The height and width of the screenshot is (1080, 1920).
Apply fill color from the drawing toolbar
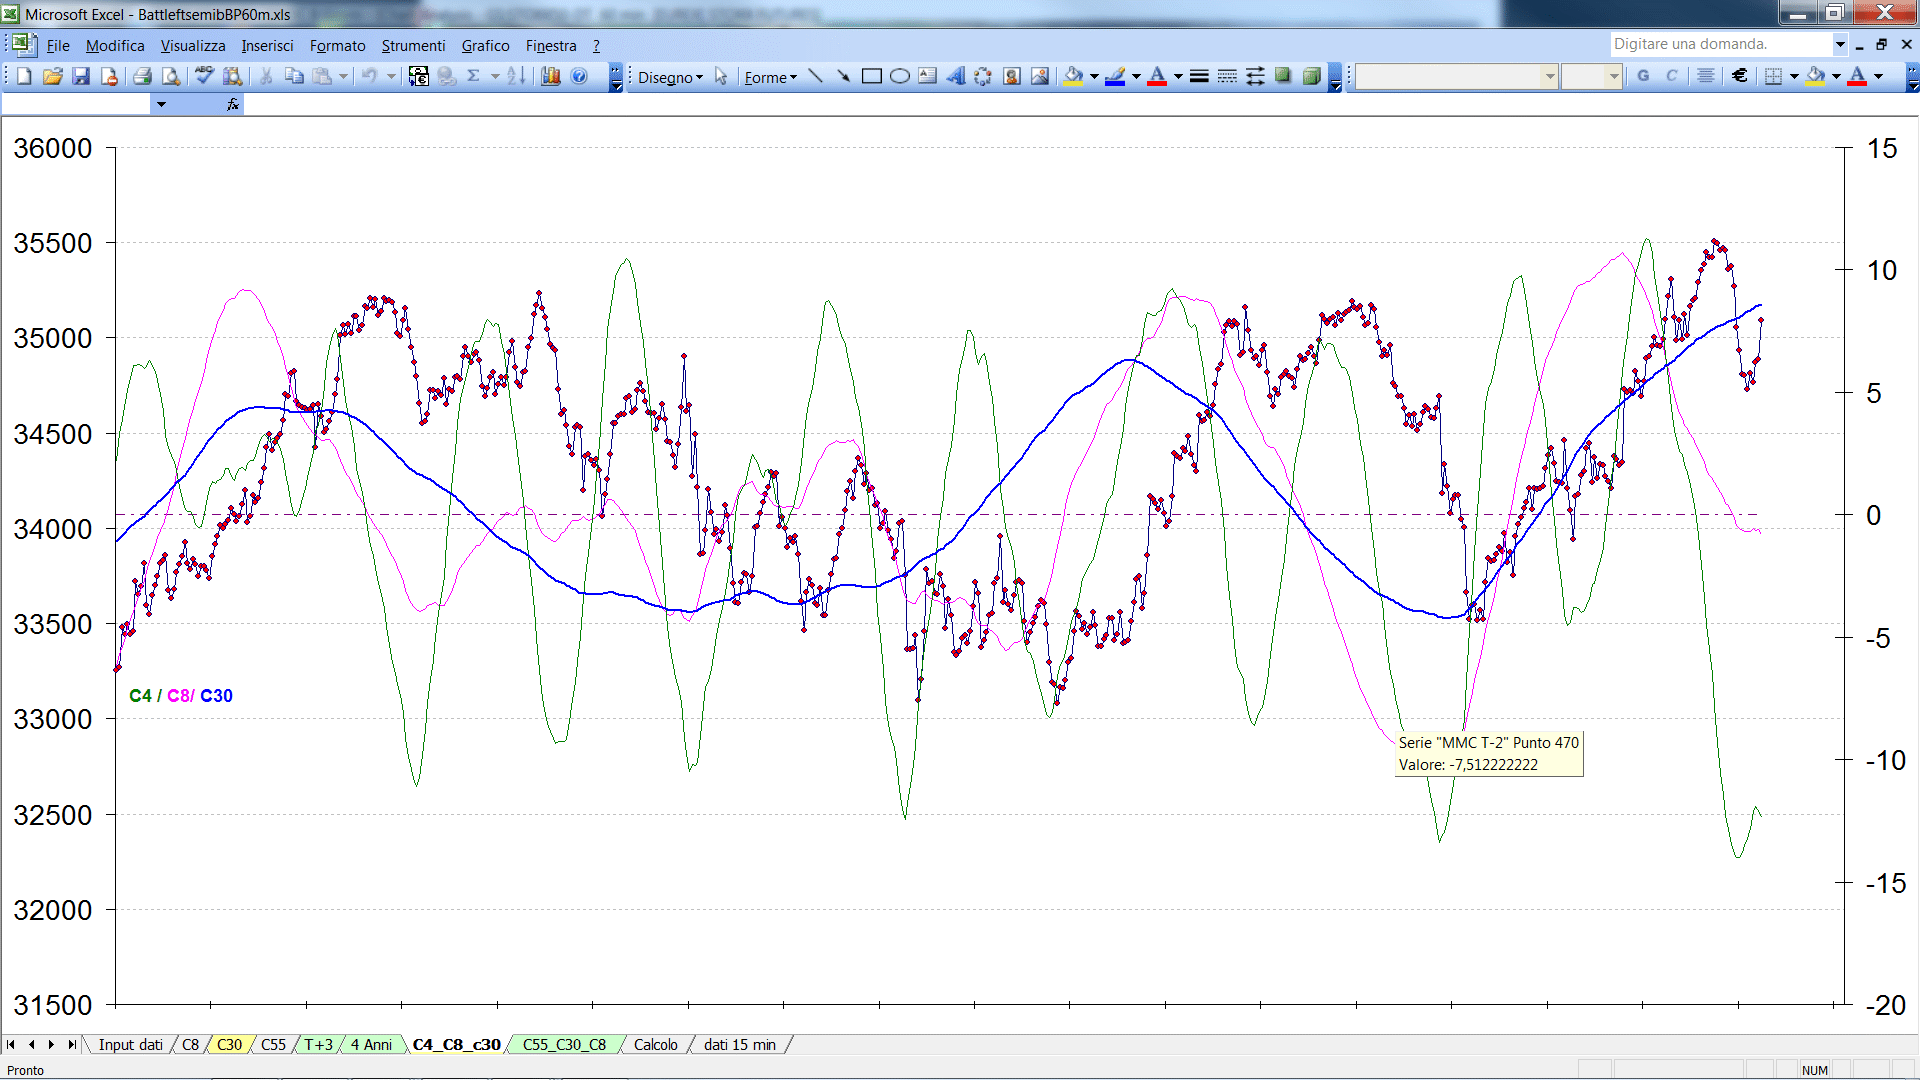[x=1073, y=76]
